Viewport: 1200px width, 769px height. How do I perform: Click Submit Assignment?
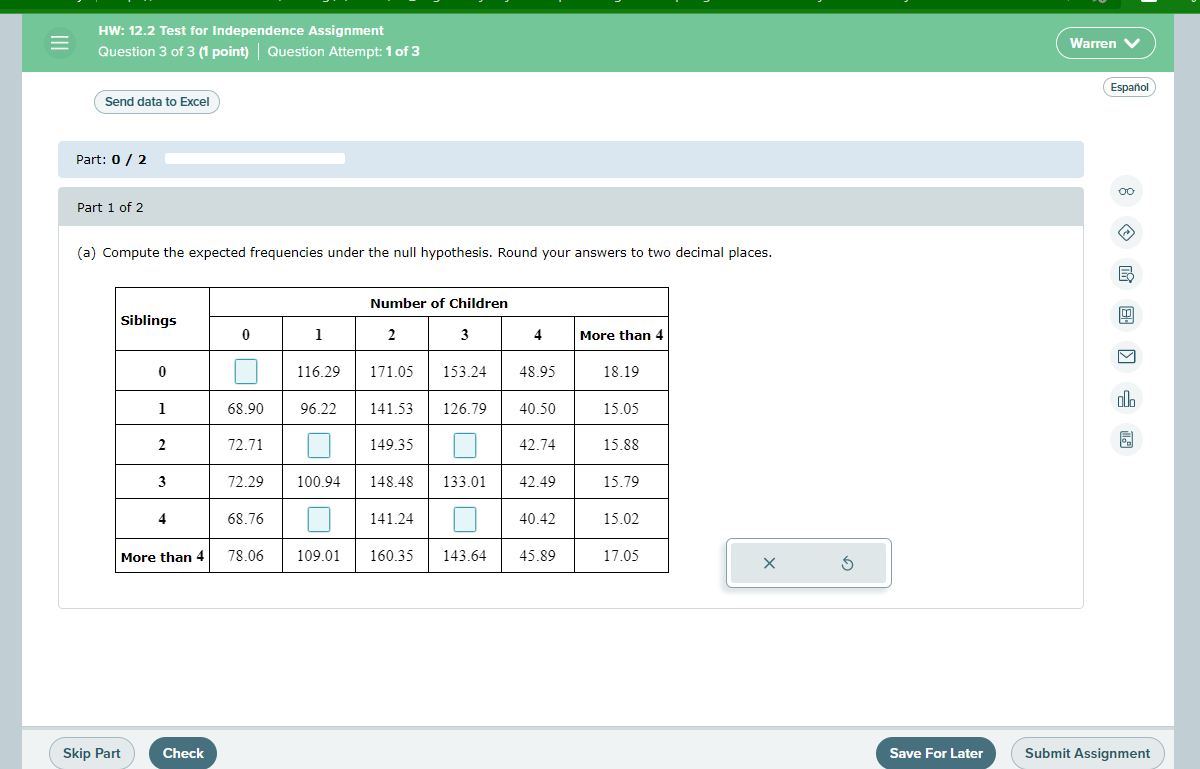1087,753
